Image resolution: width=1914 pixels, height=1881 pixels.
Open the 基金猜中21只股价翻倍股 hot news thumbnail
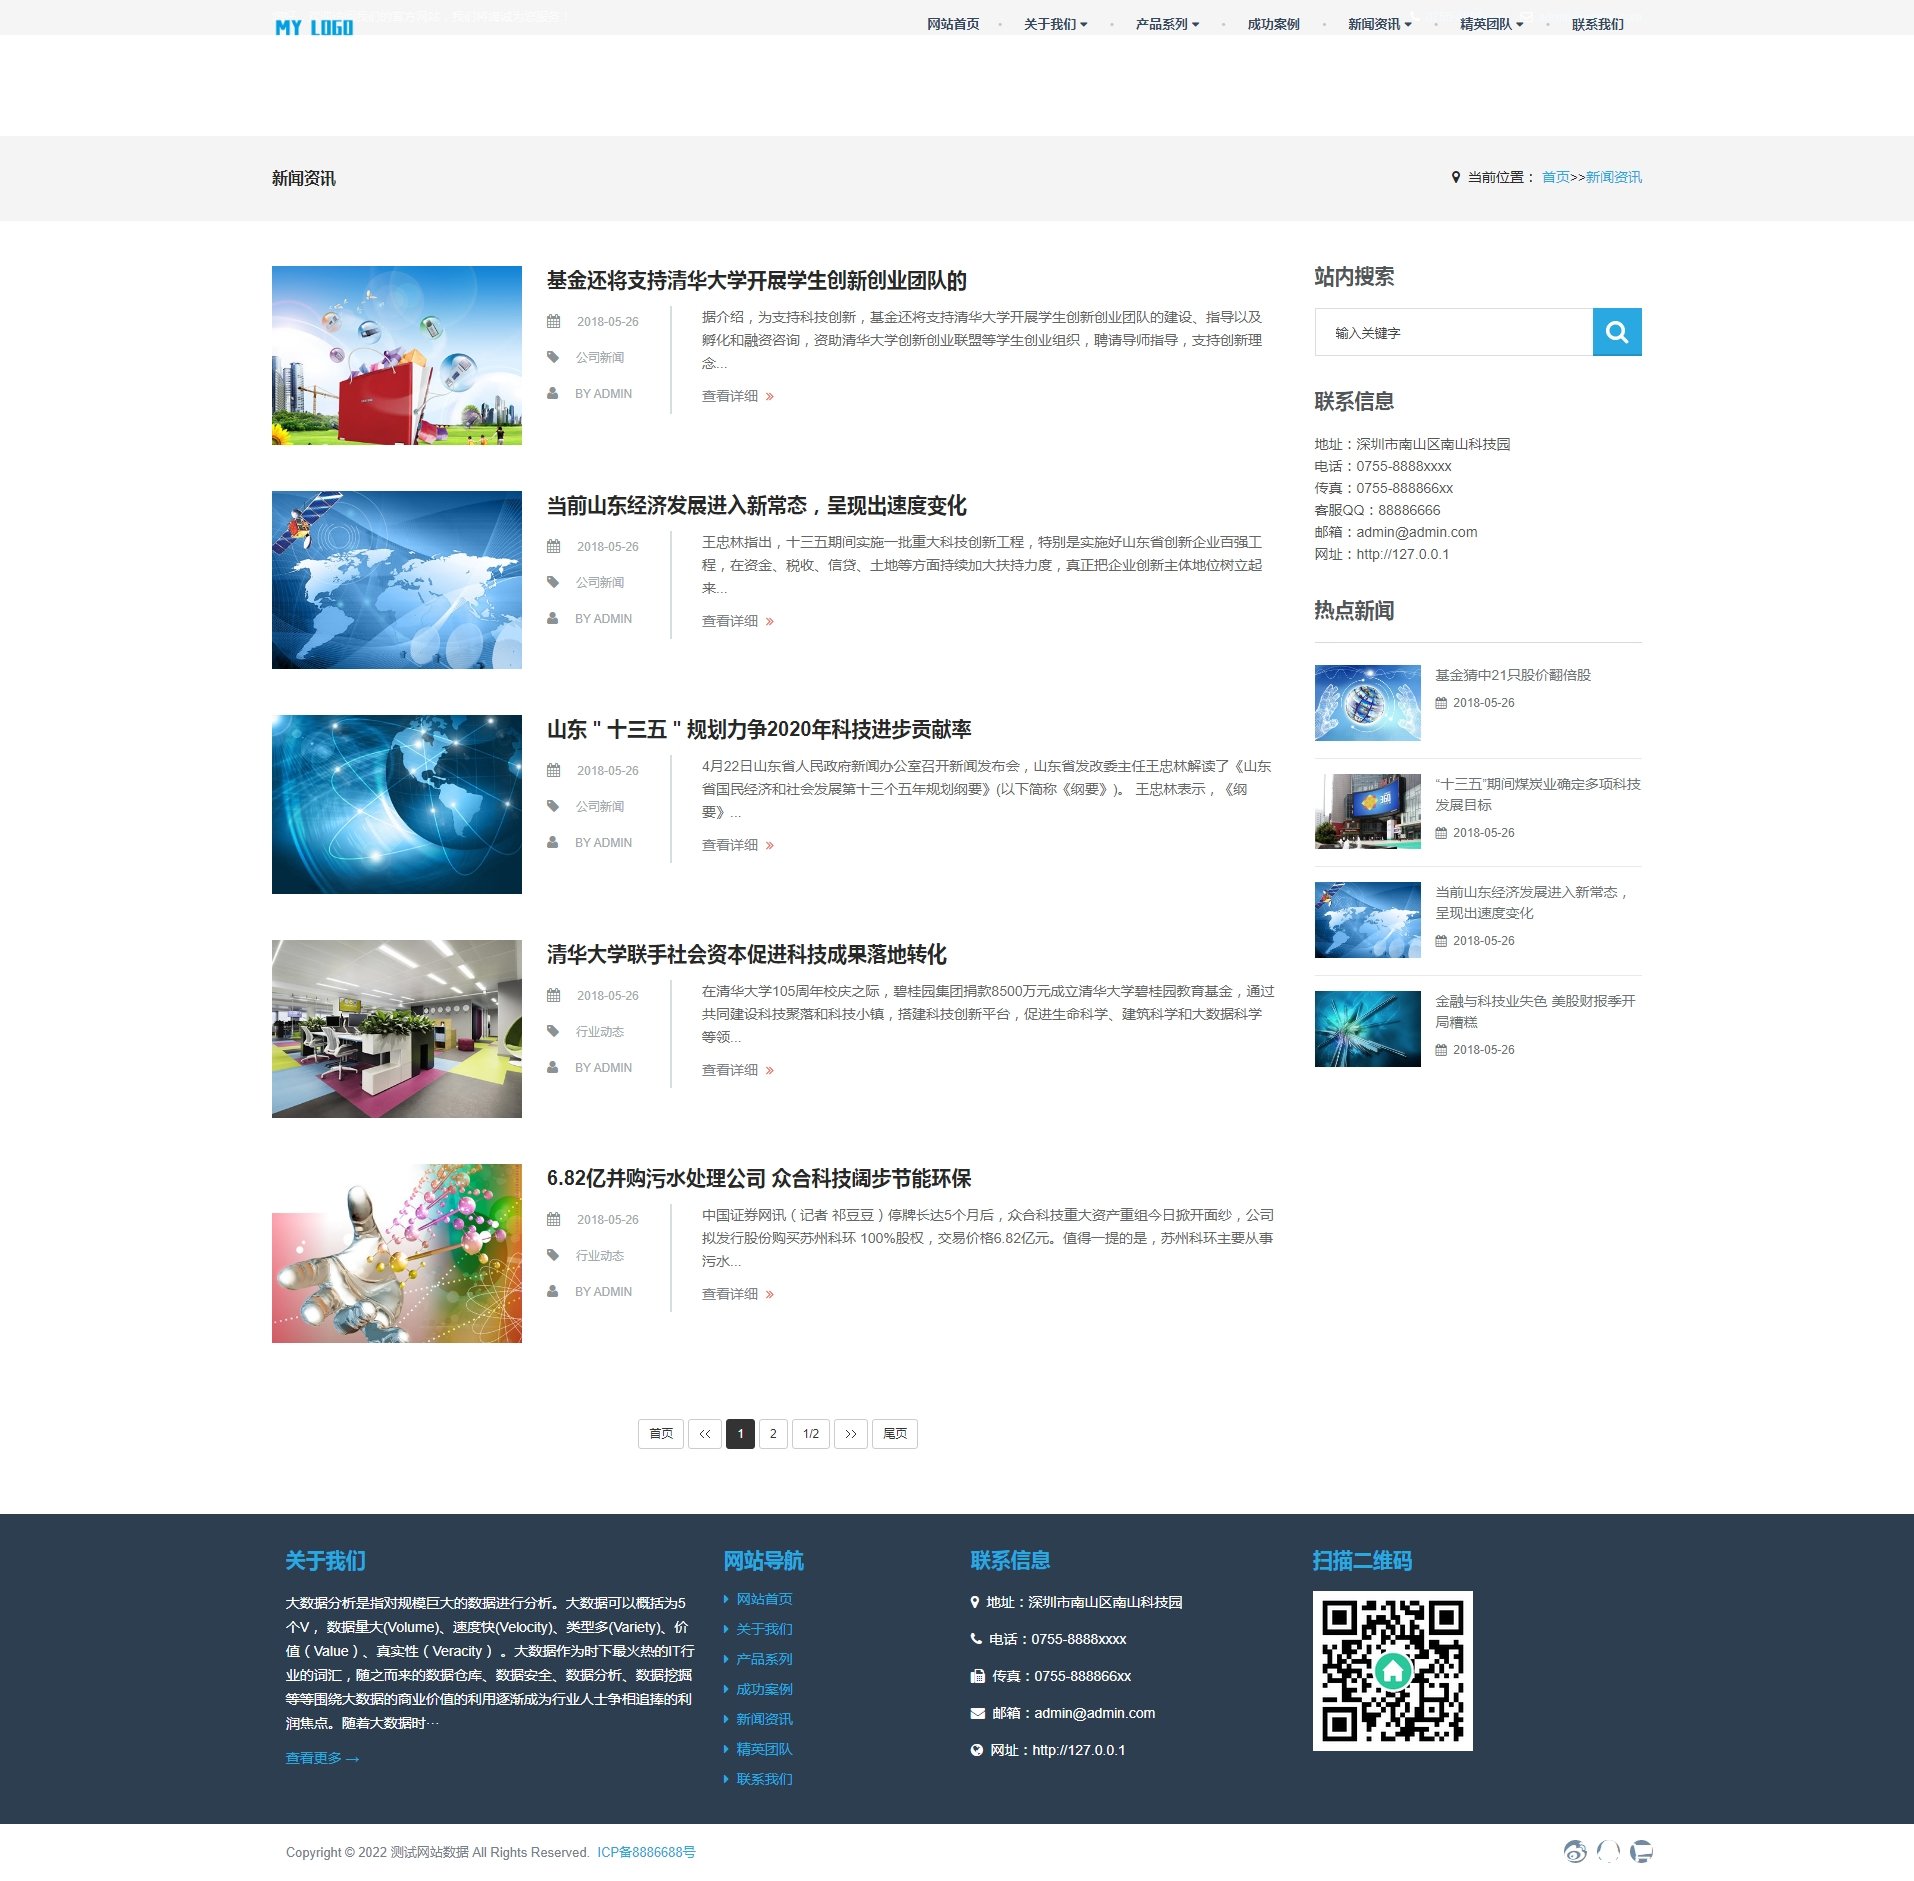(x=1367, y=702)
